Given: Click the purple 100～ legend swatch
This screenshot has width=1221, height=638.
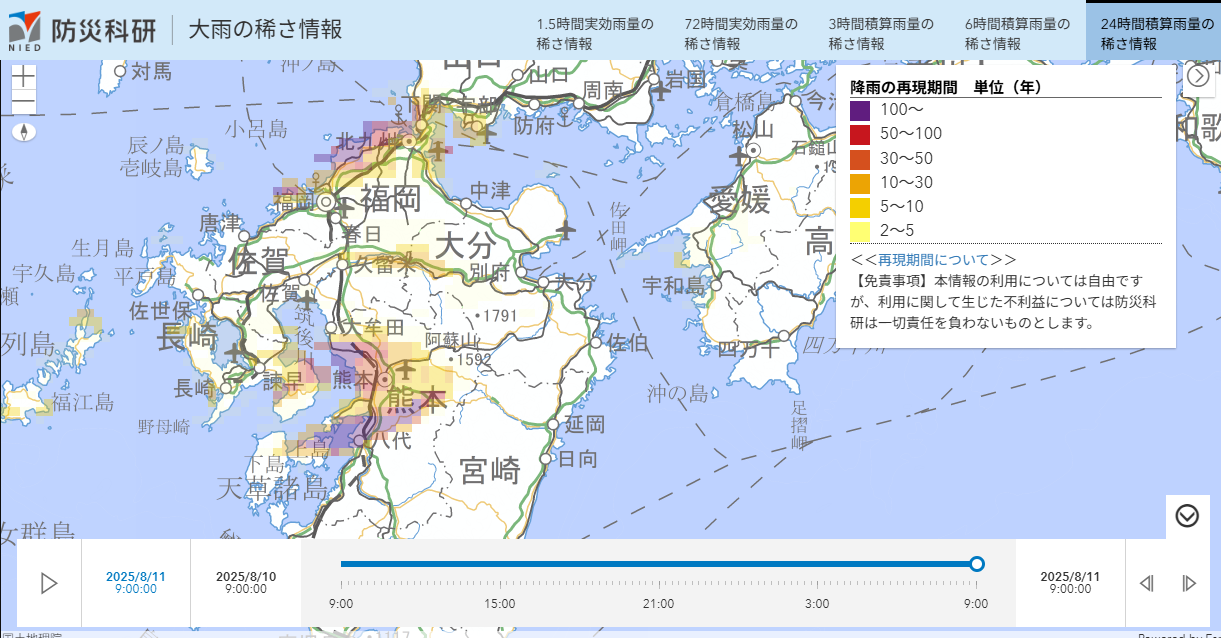Looking at the screenshot, I should click(x=860, y=111).
